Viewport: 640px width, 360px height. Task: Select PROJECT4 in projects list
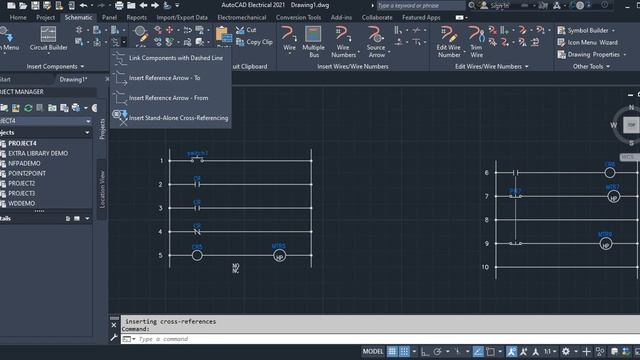click(22, 143)
